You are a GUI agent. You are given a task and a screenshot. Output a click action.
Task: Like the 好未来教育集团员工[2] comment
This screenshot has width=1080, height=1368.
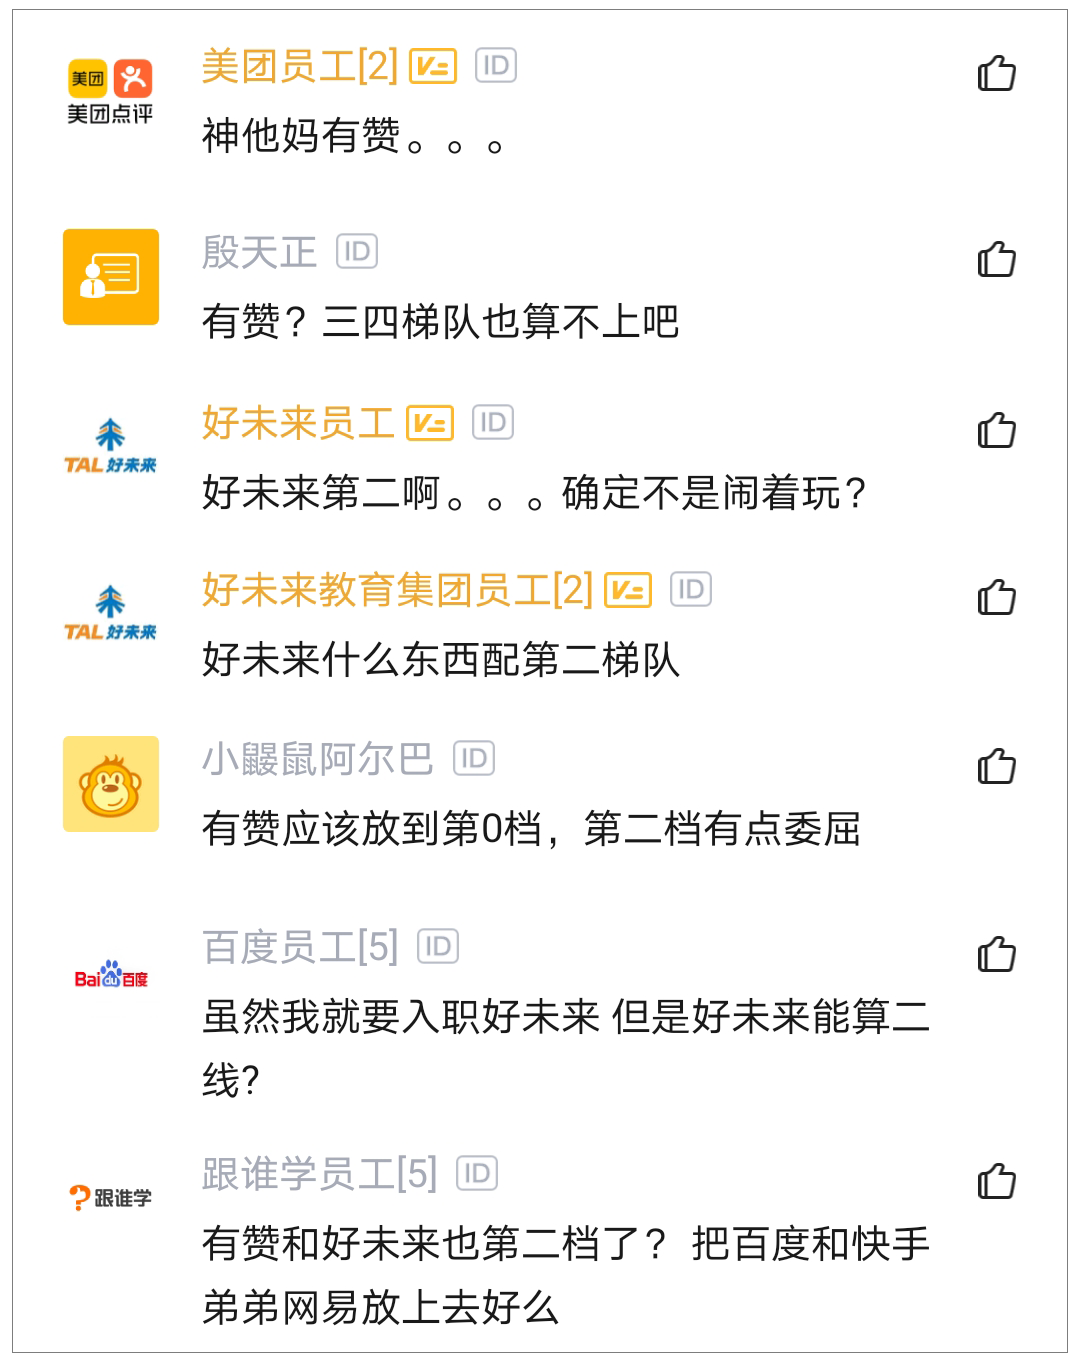(x=996, y=598)
